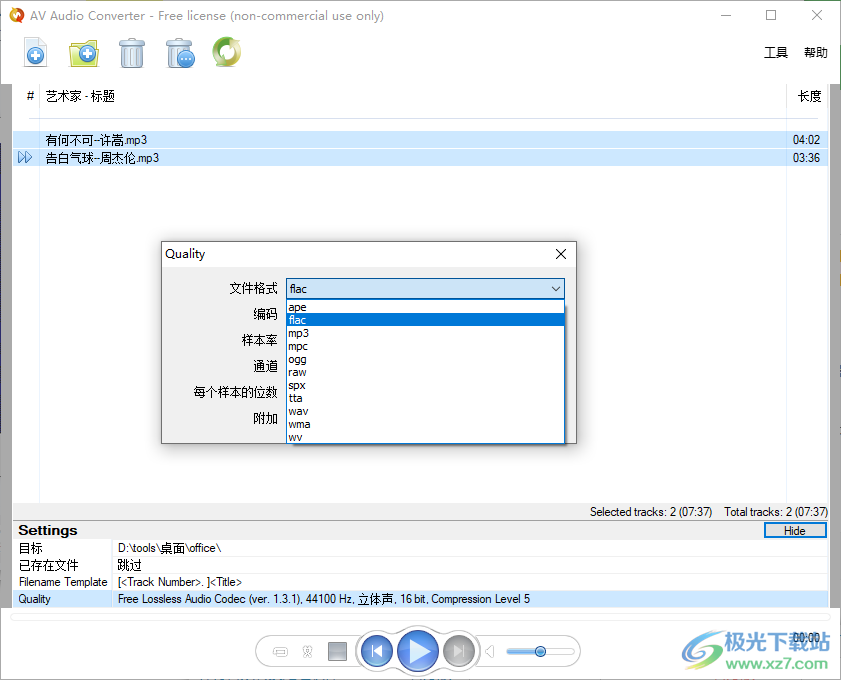Image resolution: width=841 pixels, height=680 pixels.
Task: Choose ape from format list
Action: click(x=425, y=307)
